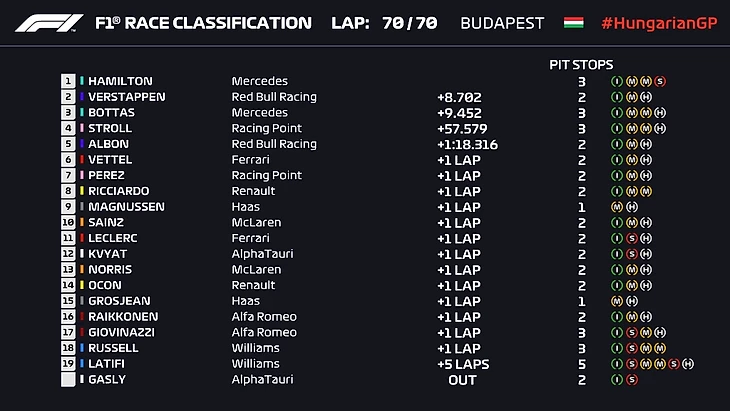The height and width of the screenshot is (411, 730).
Task: Click the F1 RACE CLASSIFICATION title
Action: [203, 23]
